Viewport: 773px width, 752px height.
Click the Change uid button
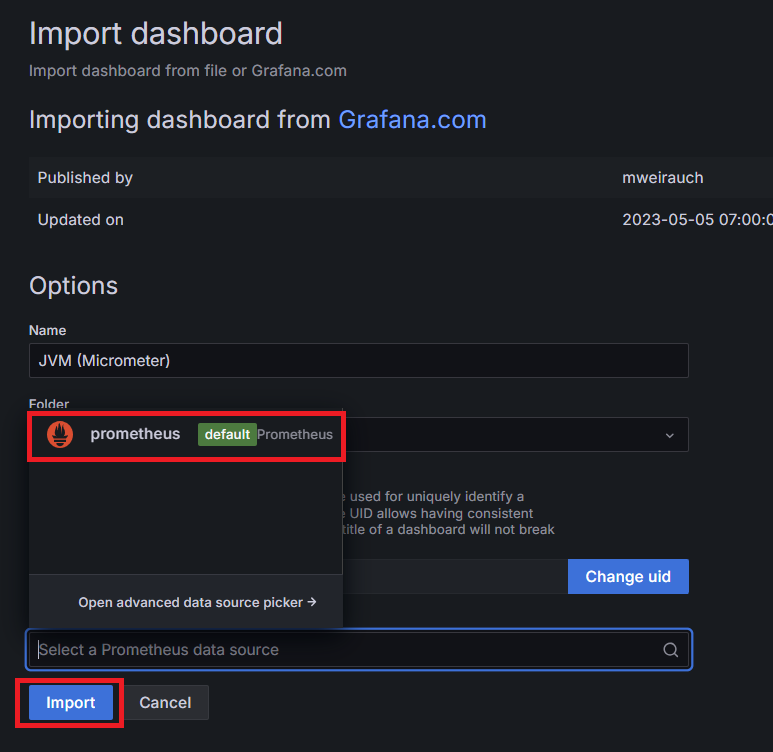[628, 576]
